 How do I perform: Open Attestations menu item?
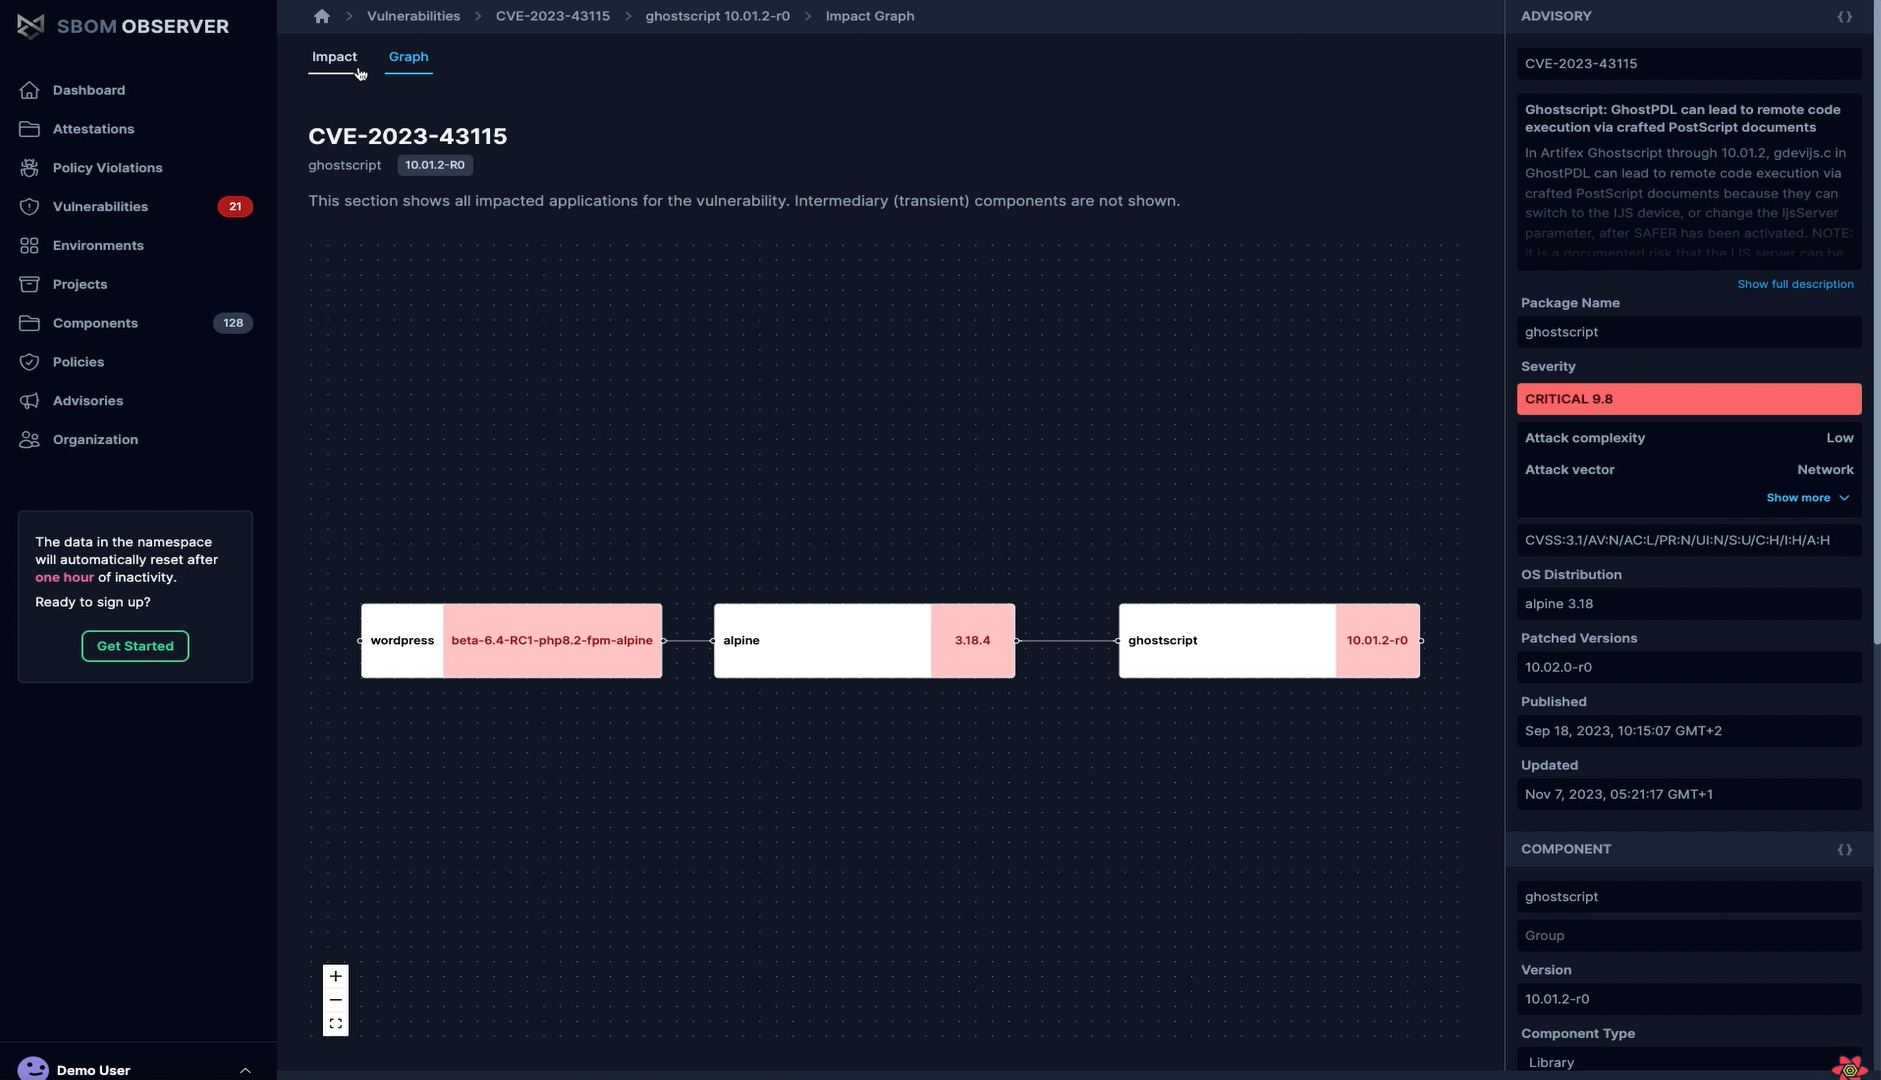coord(93,129)
